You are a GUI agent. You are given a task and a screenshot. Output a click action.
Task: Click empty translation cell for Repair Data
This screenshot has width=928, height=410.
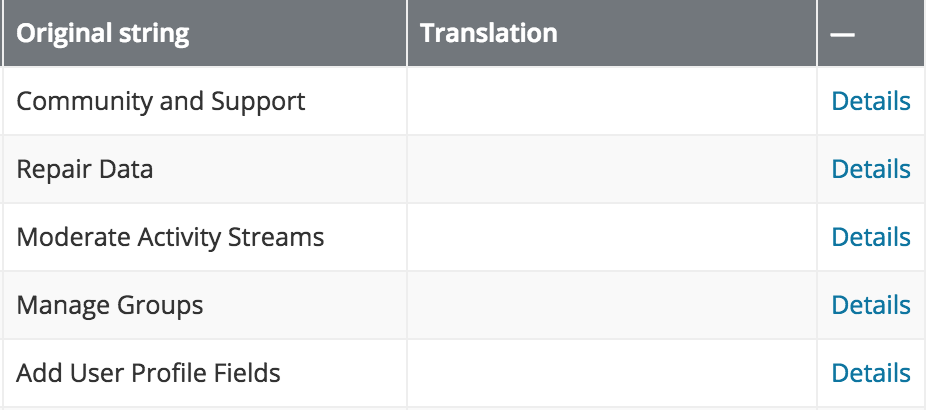(612, 169)
